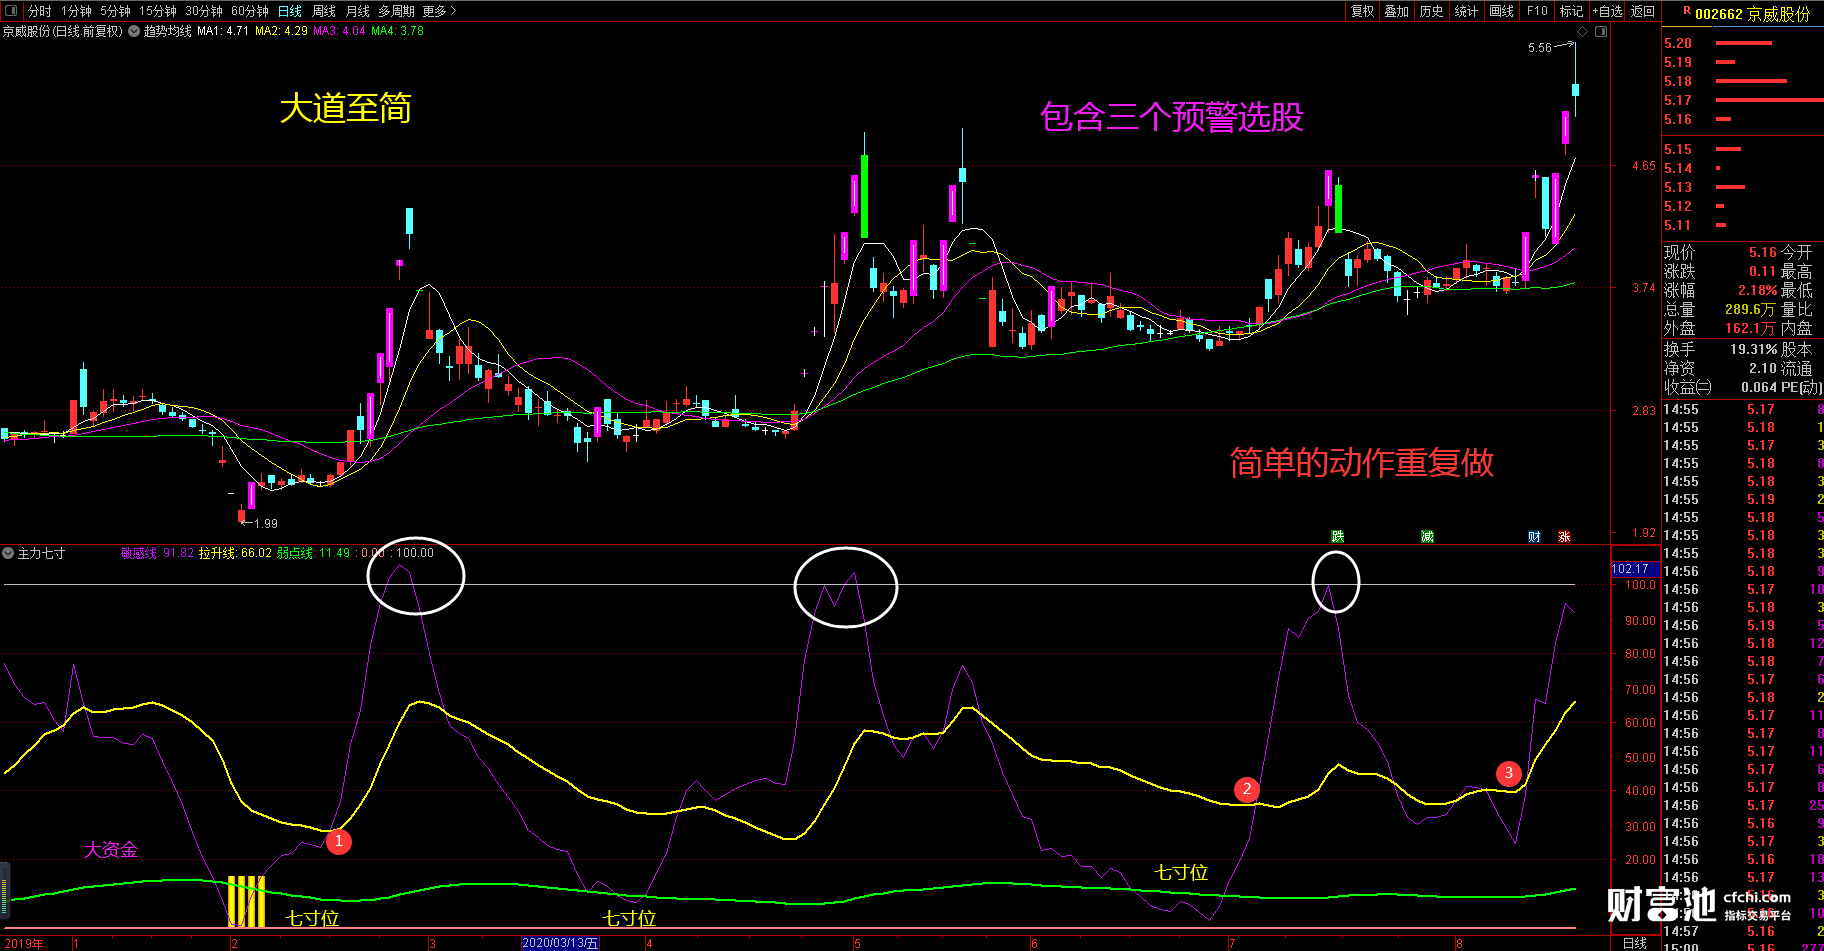
Task: Click the 标记 mark button
Action: (1571, 11)
